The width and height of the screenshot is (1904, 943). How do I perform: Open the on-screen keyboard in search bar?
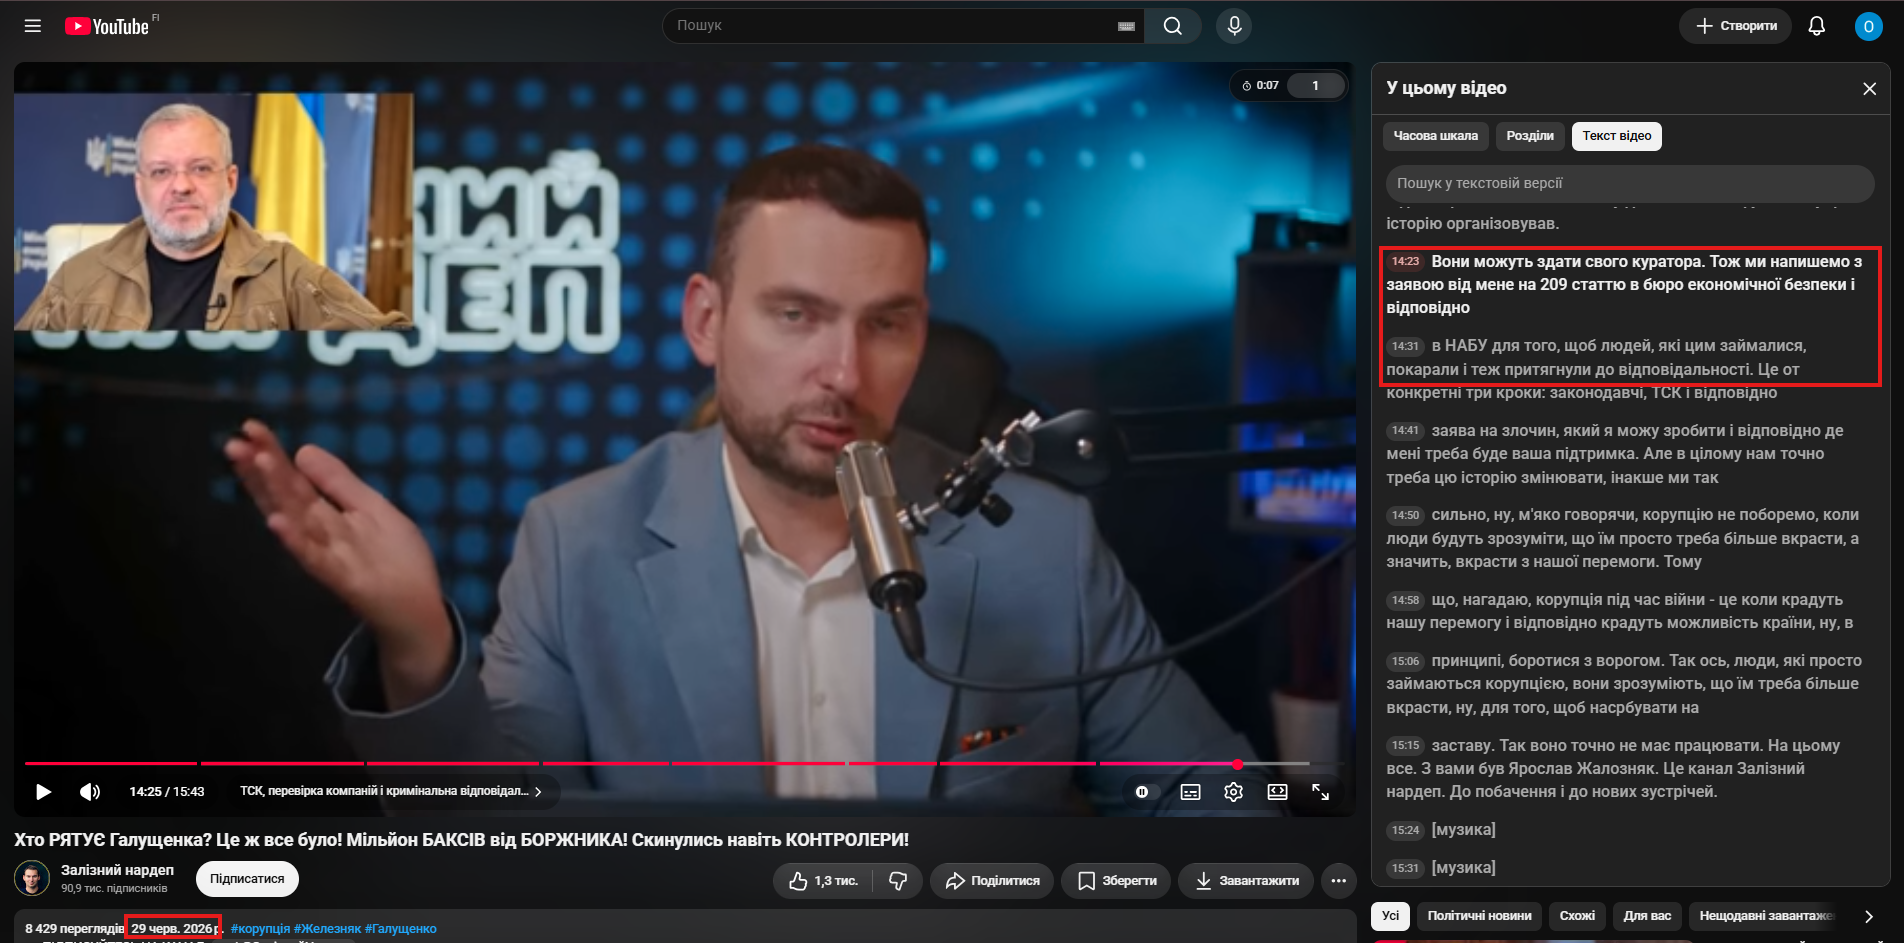(x=1126, y=26)
